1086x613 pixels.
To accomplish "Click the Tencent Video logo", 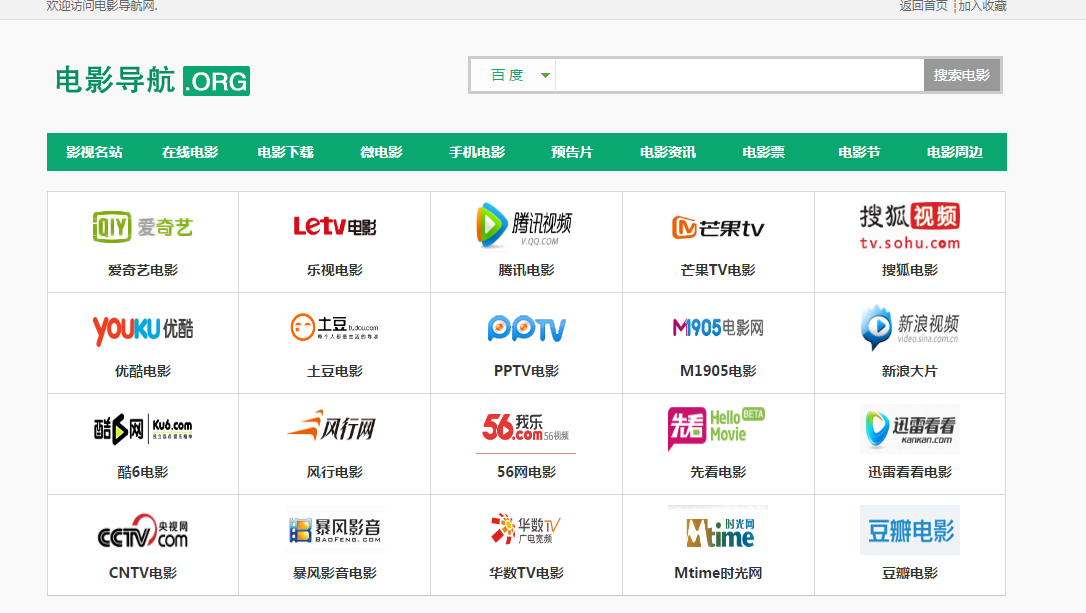I will 526,226.
